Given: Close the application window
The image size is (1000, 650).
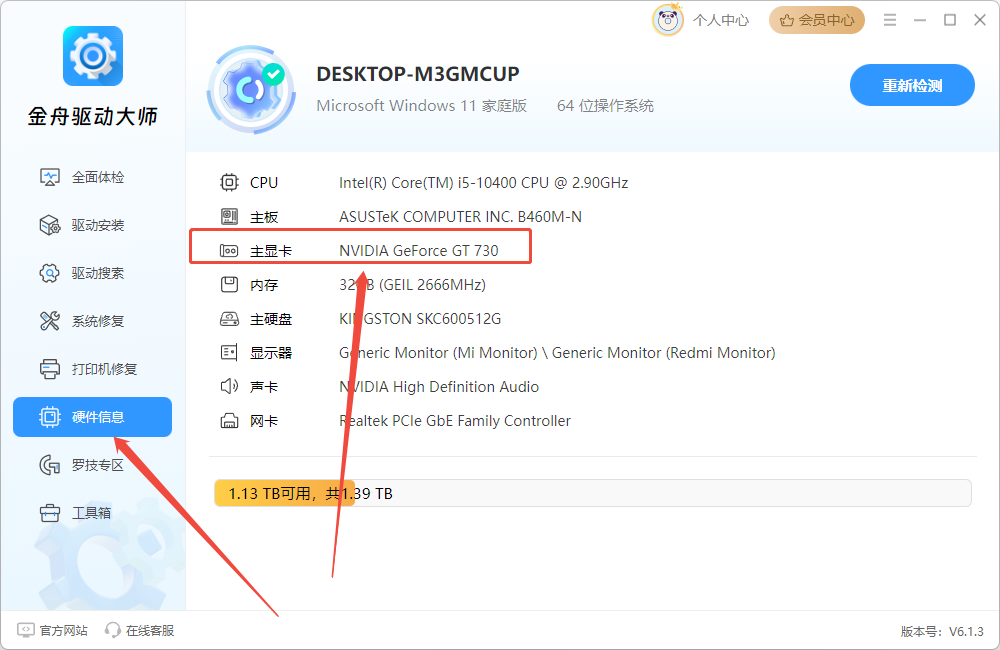Looking at the screenshot, I should pos(980,20).
